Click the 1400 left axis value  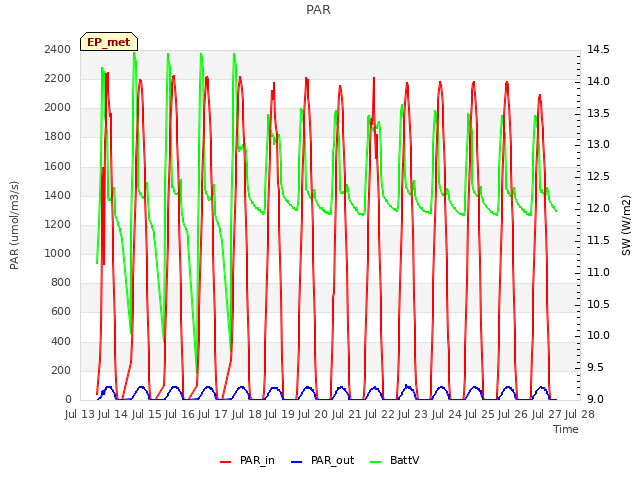click(58, 195)
